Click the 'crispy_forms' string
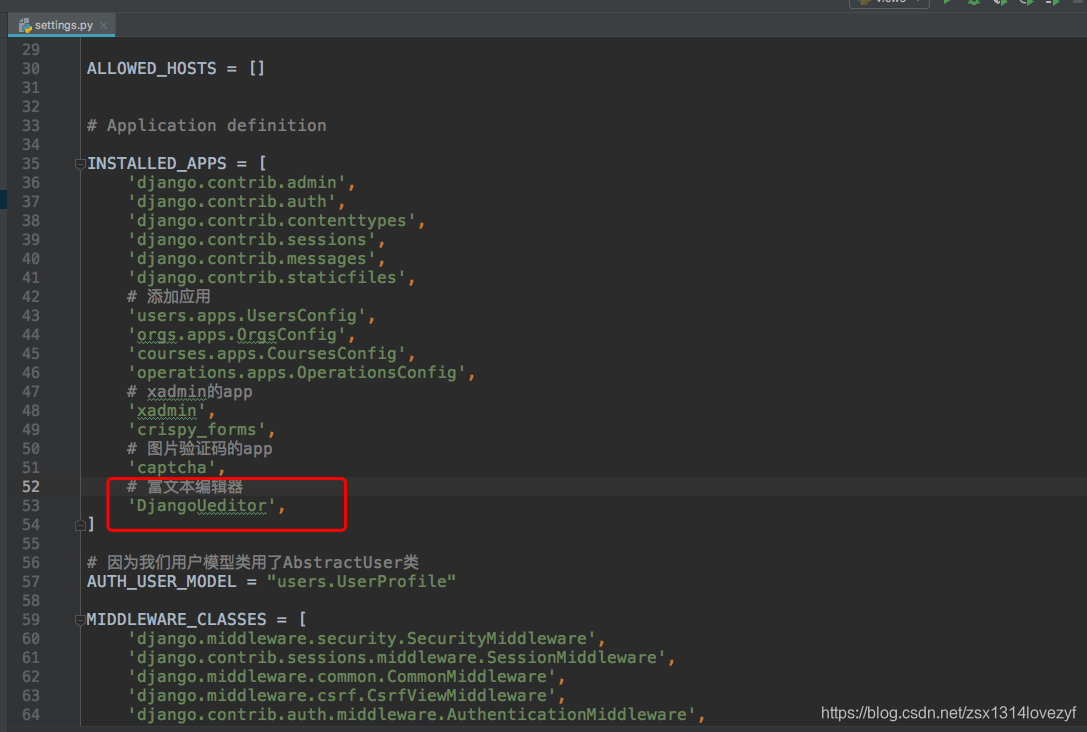This screenshot has height=732, width=1087. coord(196,430)
